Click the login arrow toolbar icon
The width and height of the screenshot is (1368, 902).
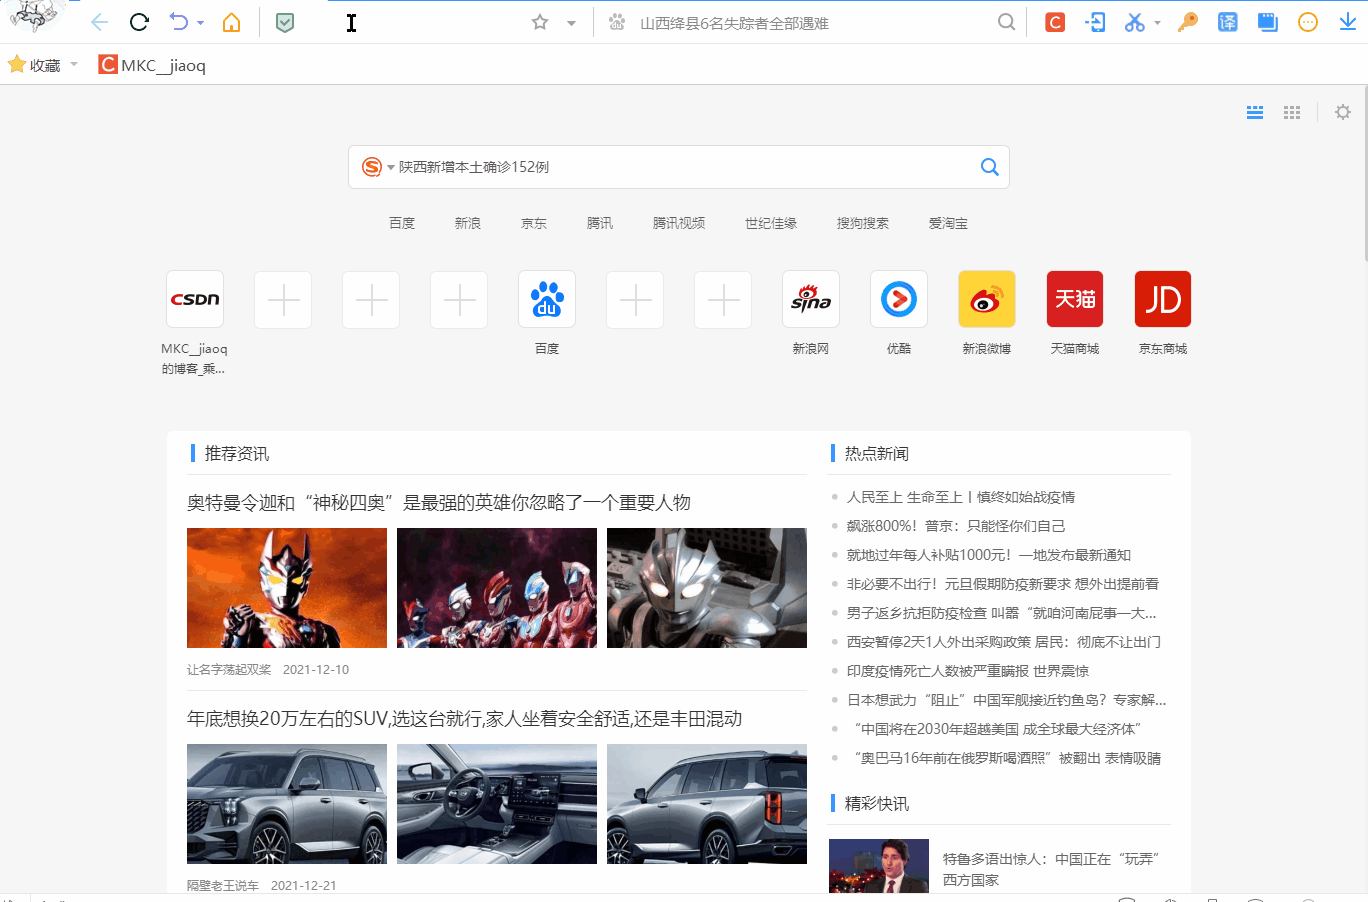[x=1095, y=22]
